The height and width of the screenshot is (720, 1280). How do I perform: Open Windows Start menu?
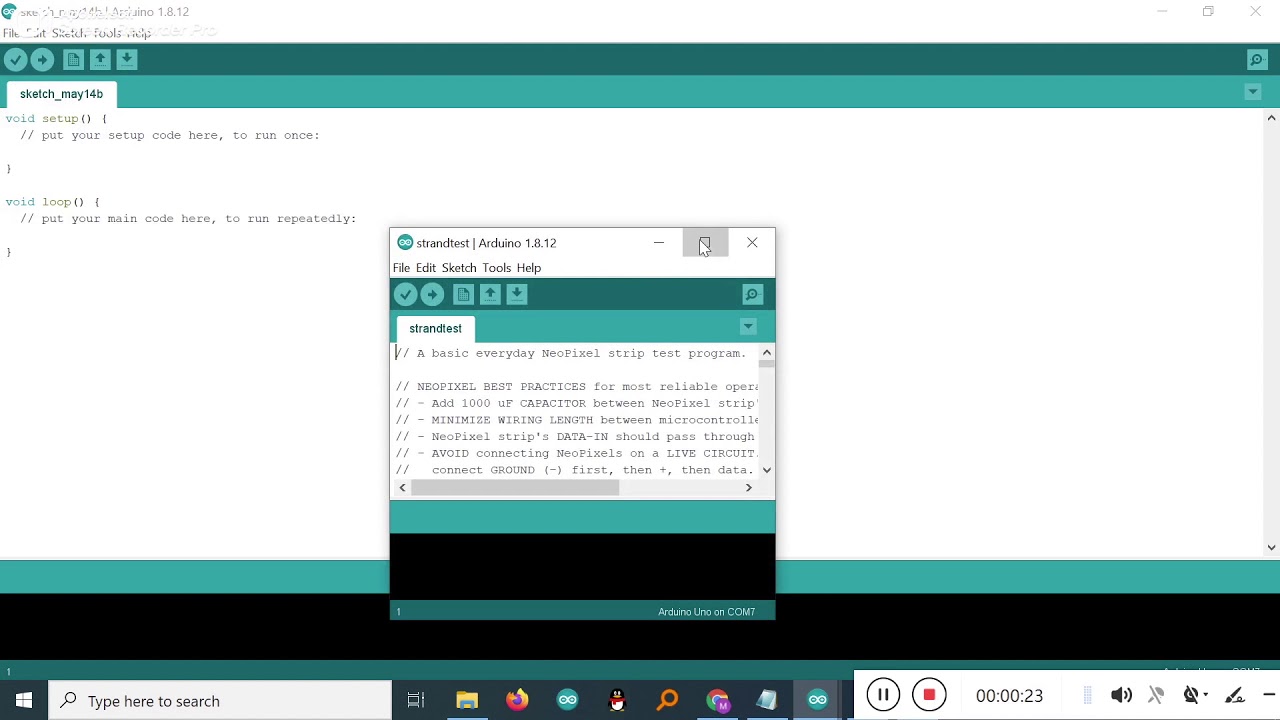coord(24,701)
